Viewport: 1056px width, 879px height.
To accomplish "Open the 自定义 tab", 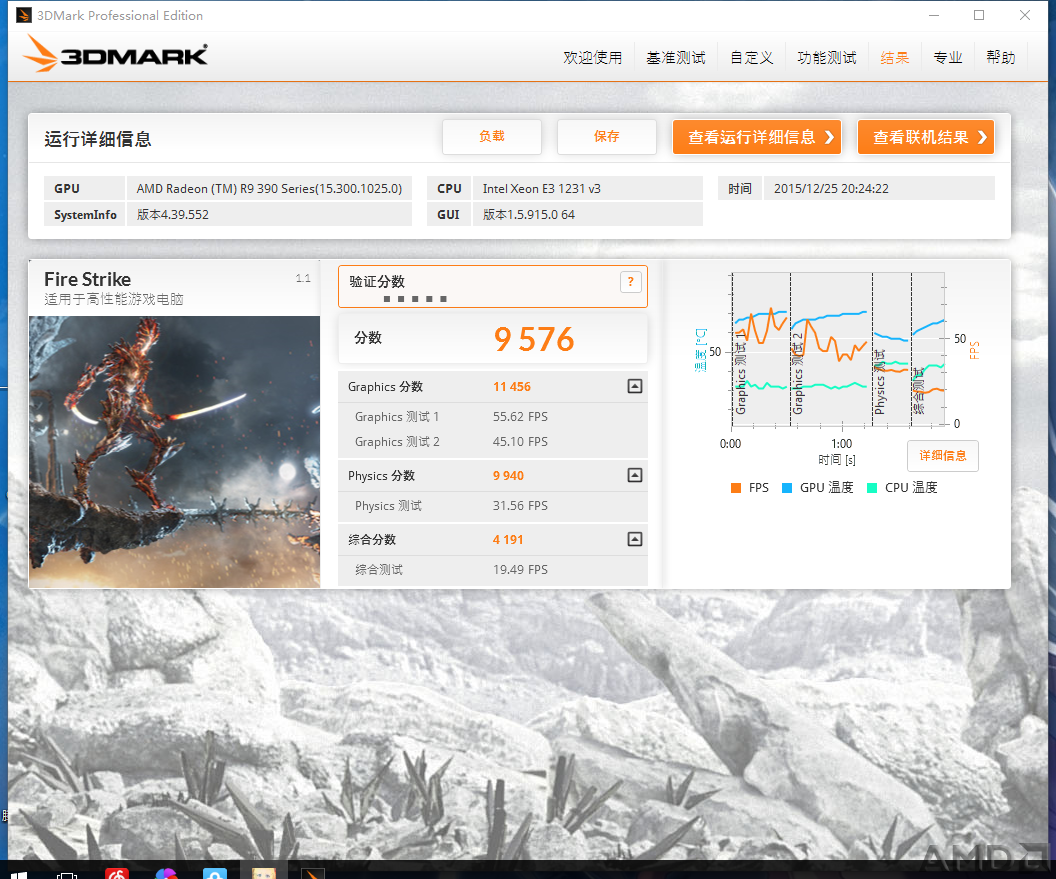I will pos(752,58).
